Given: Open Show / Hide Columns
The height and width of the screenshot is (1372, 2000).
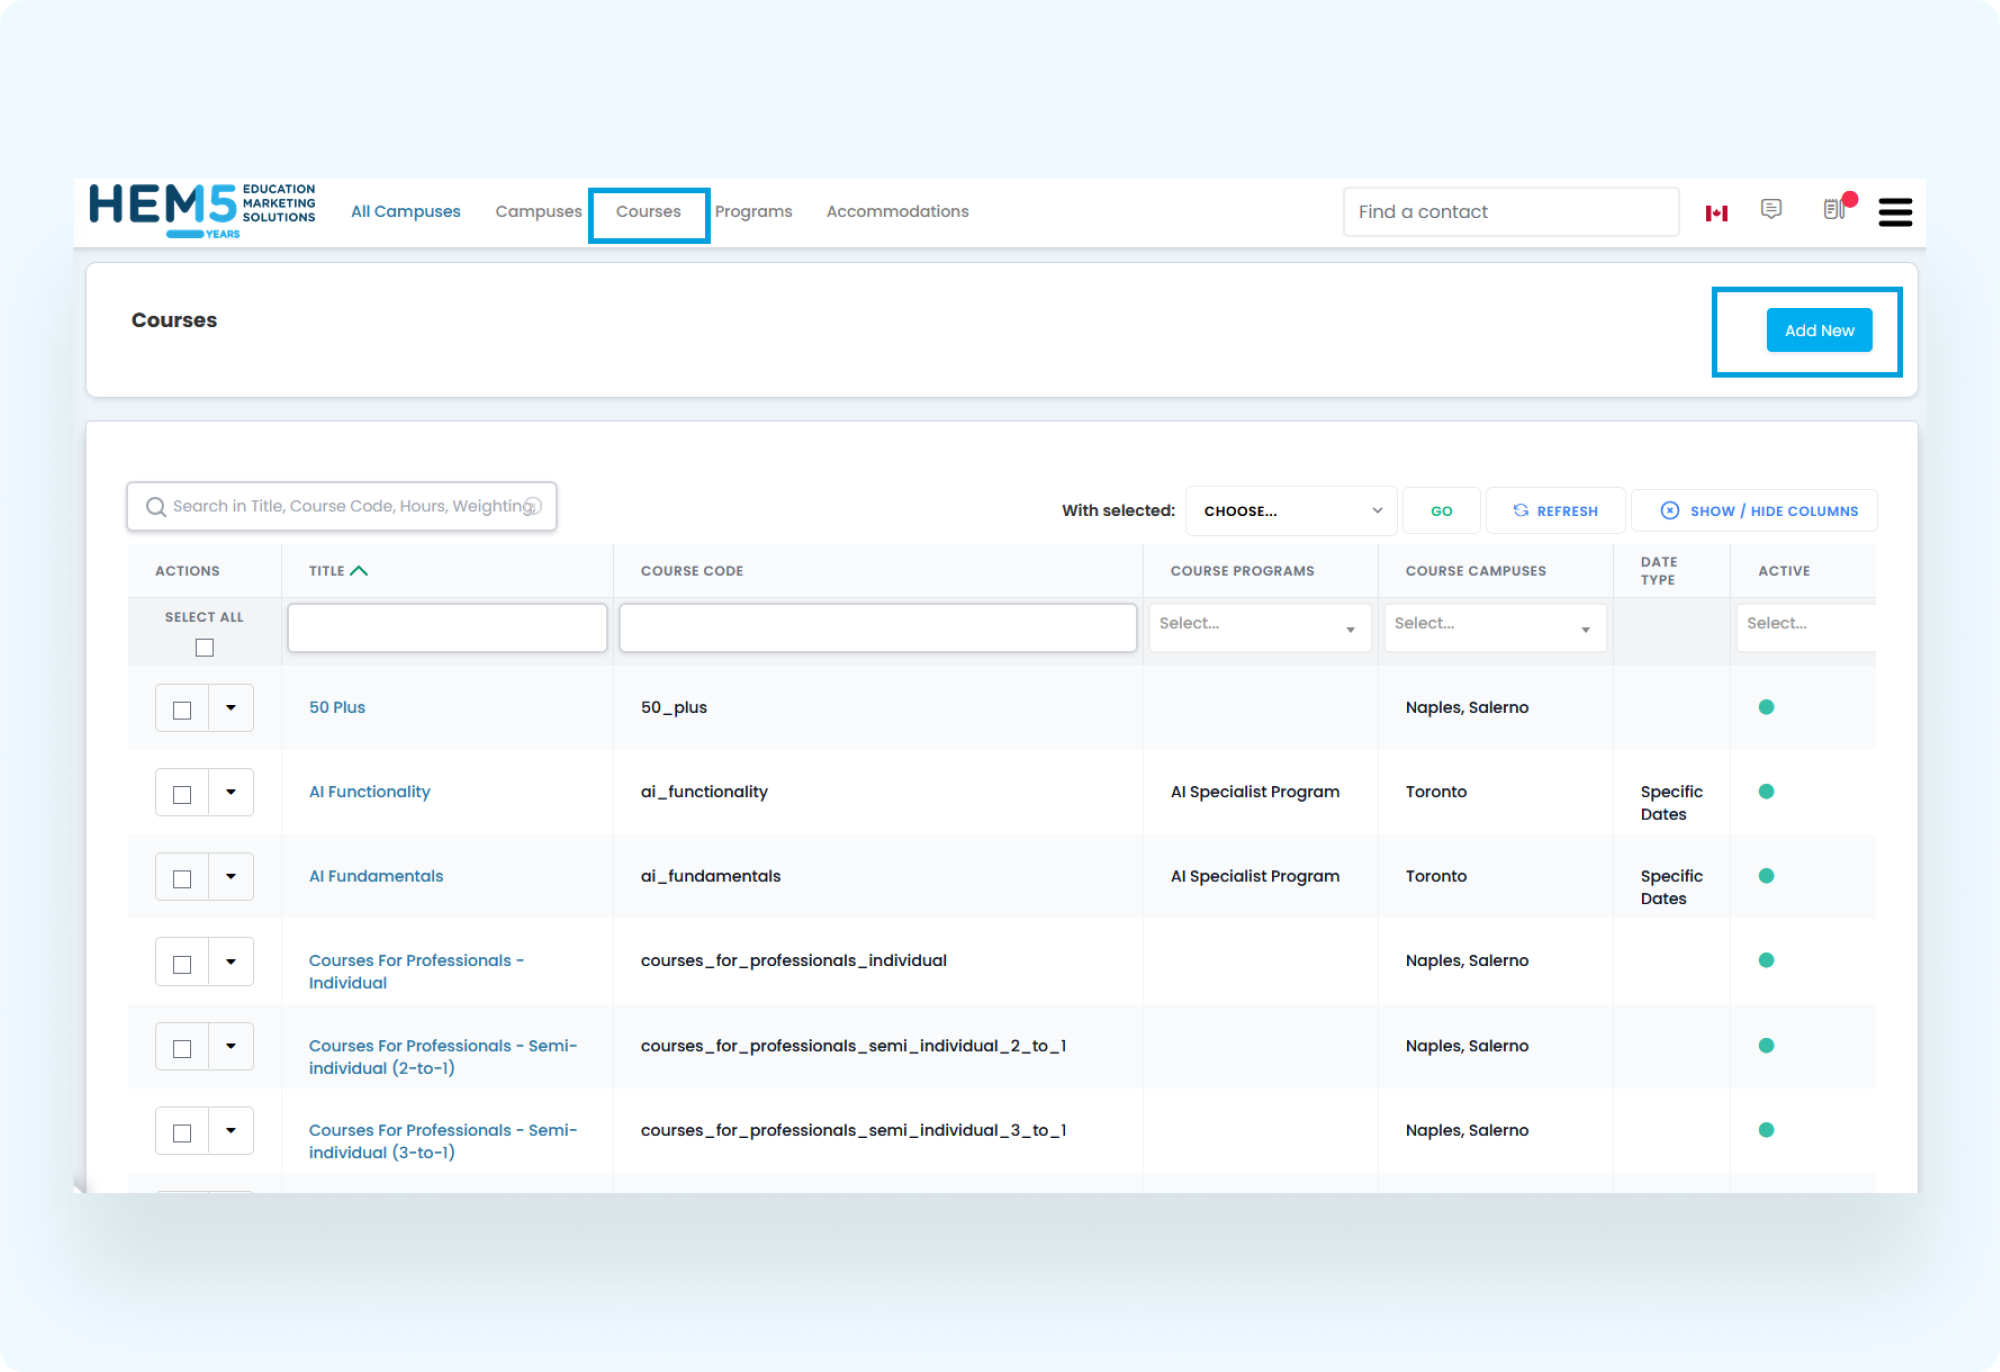Looking at the screenshot, I should click(x=1759, y=511).
